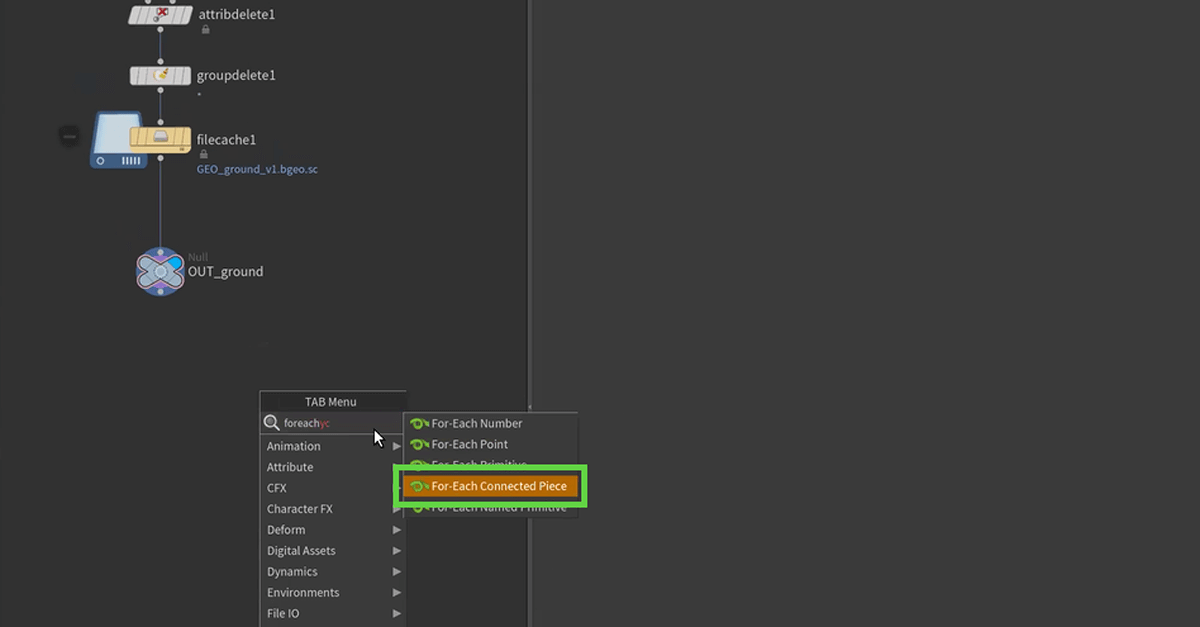Image resolution: width=1200 pixels, height=627 pixels.
Task: Click the blue disk cache badge
Action: point(118,141)
